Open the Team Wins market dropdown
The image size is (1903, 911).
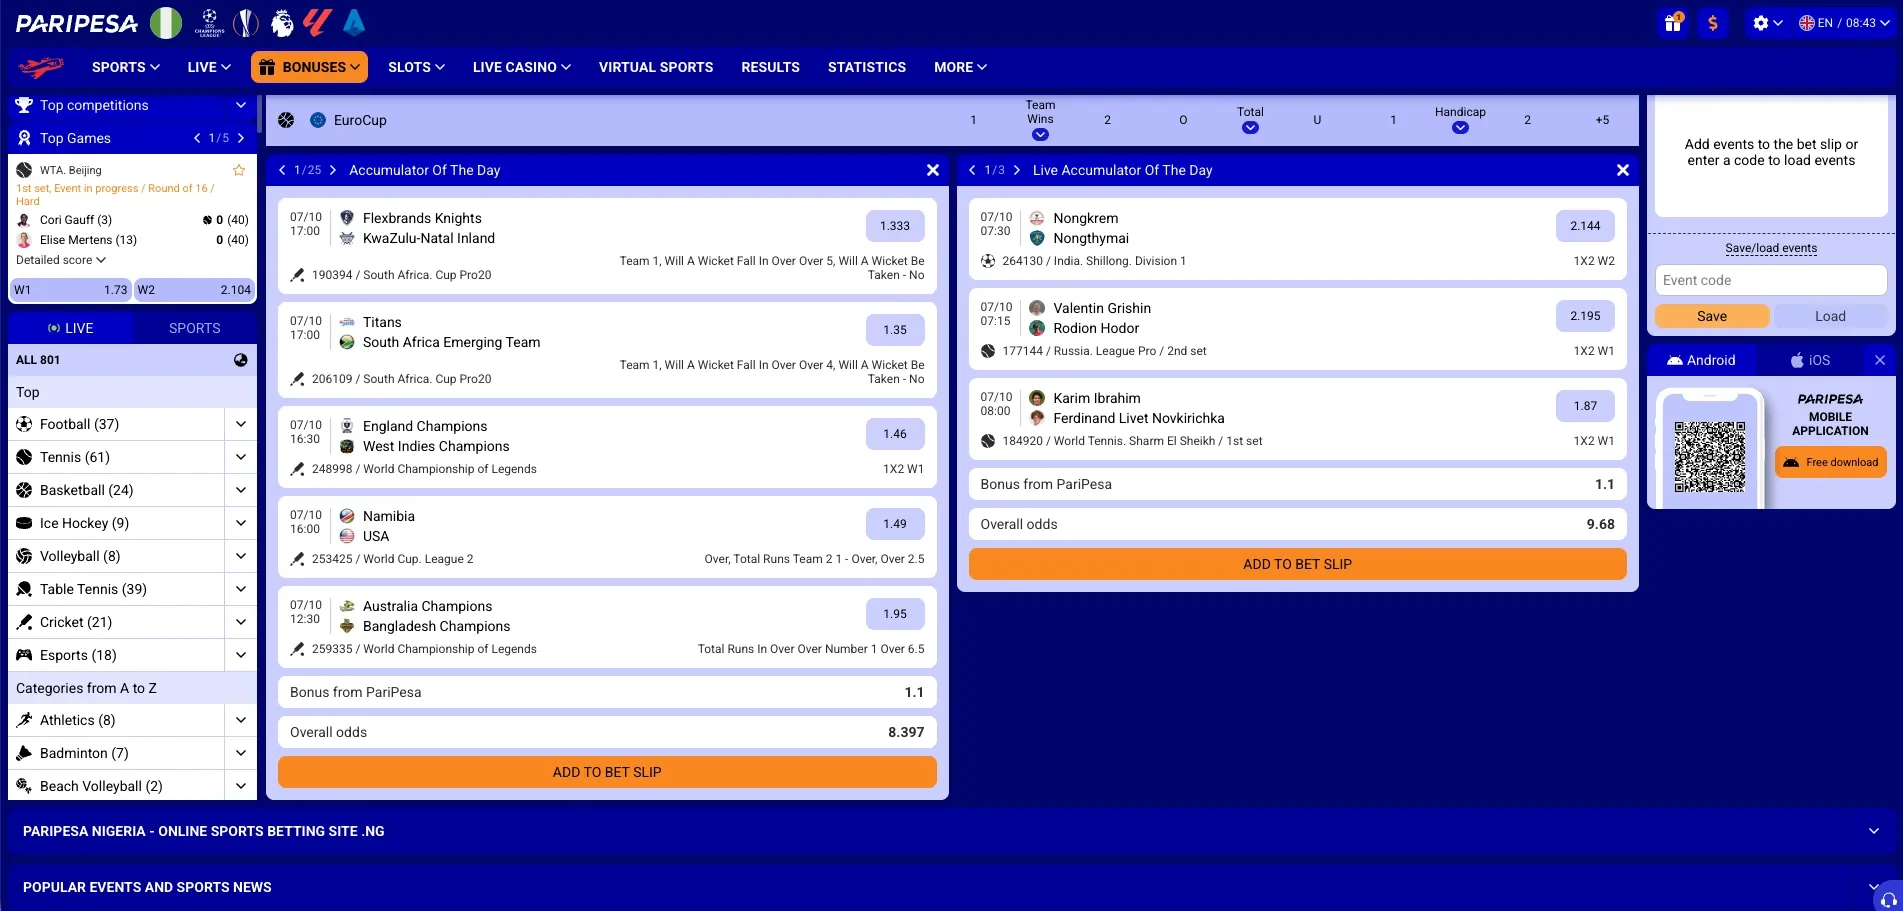point(1040,134)
